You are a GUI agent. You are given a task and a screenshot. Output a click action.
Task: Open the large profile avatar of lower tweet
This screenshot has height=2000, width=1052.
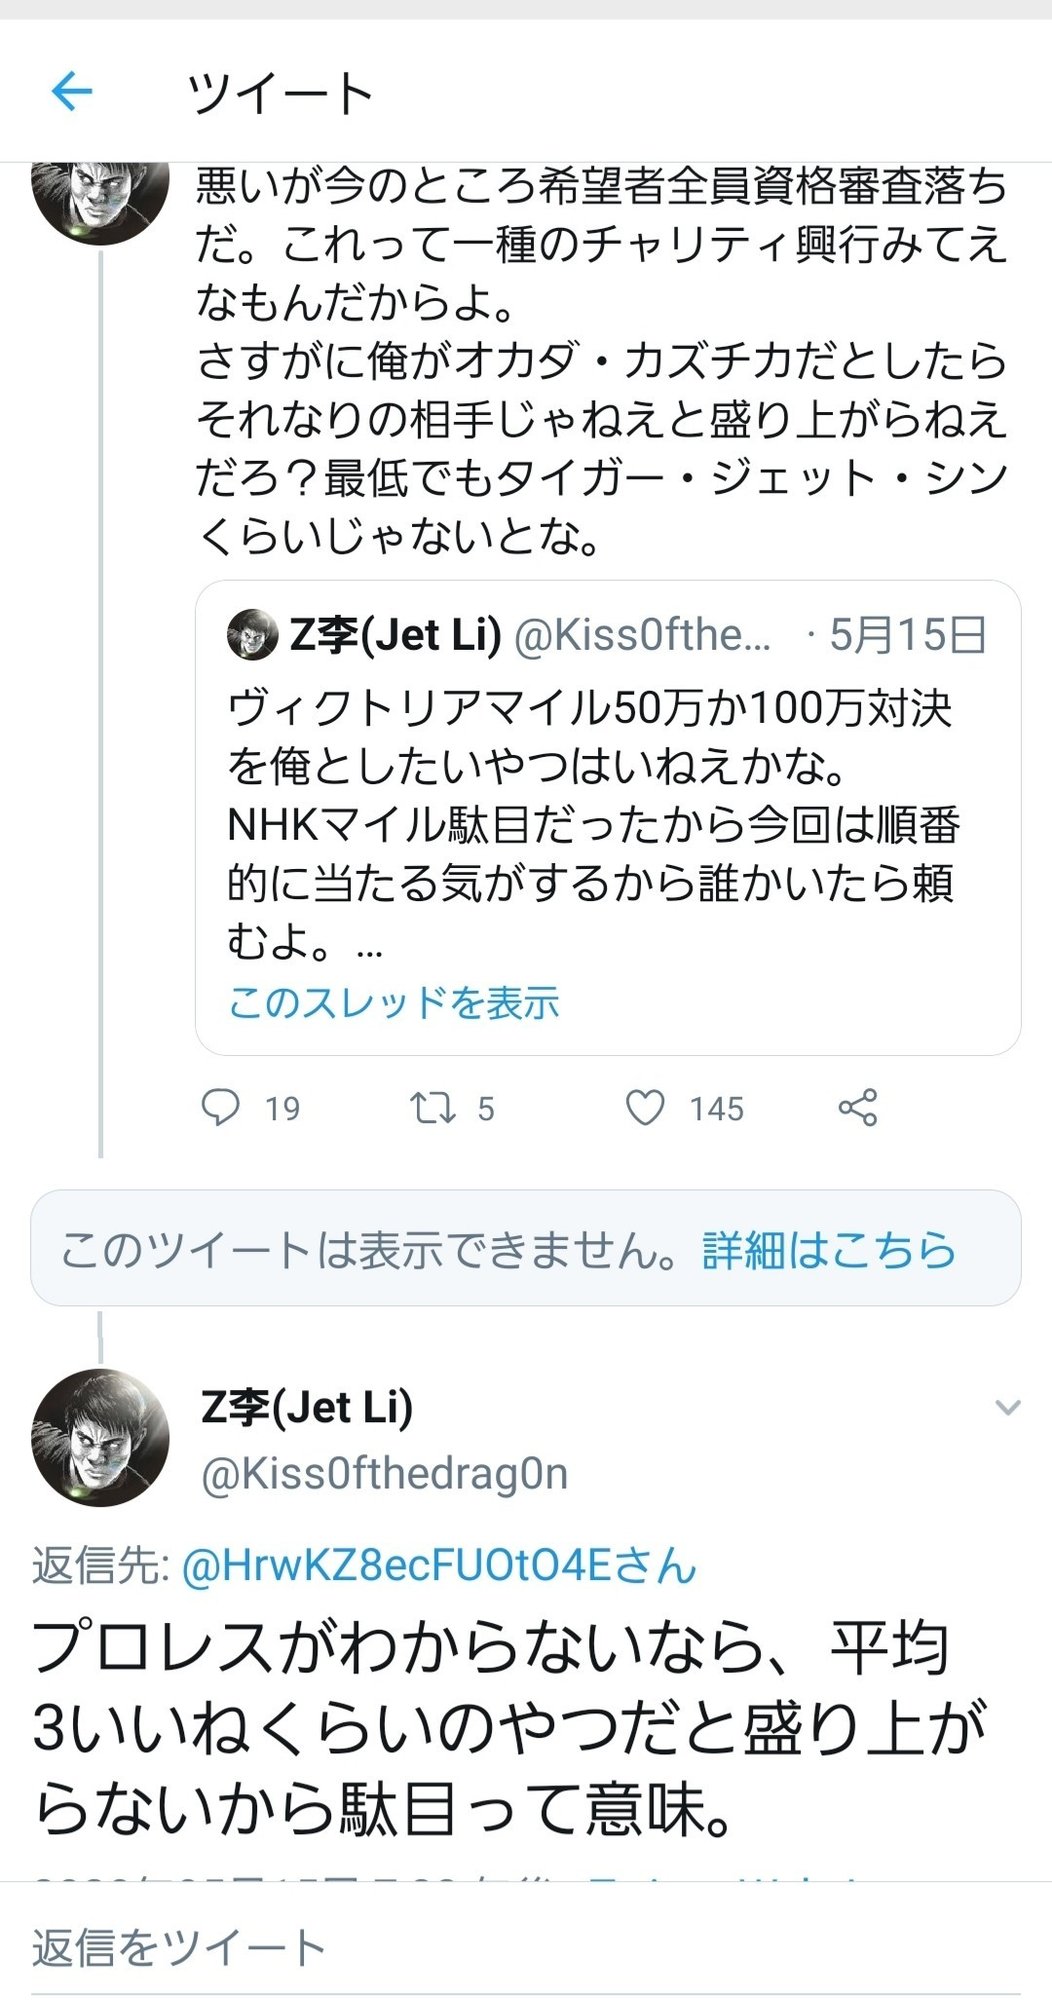tap(100, 1437)
